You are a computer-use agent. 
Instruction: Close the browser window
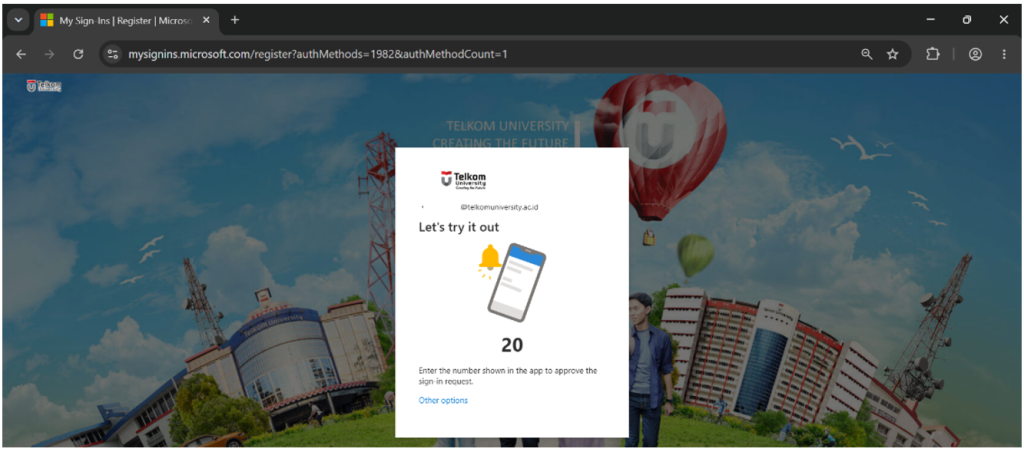[1004, 20]
